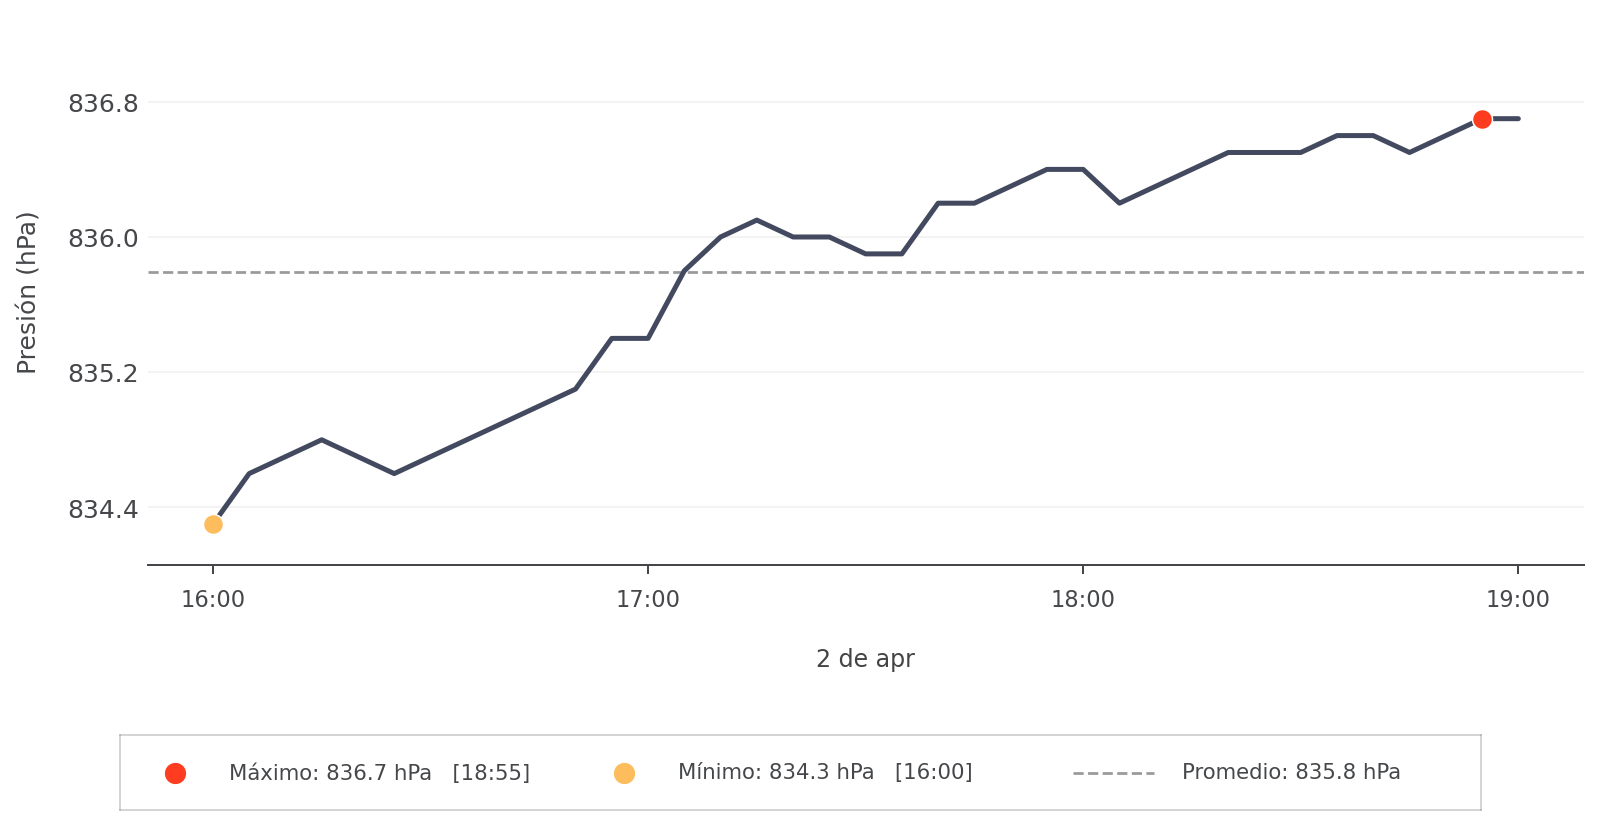The image size is (1601, 828).
Task: Click the 19:00 x-axis tick label
Action: pyautogui.click(x=1517, y=600)
